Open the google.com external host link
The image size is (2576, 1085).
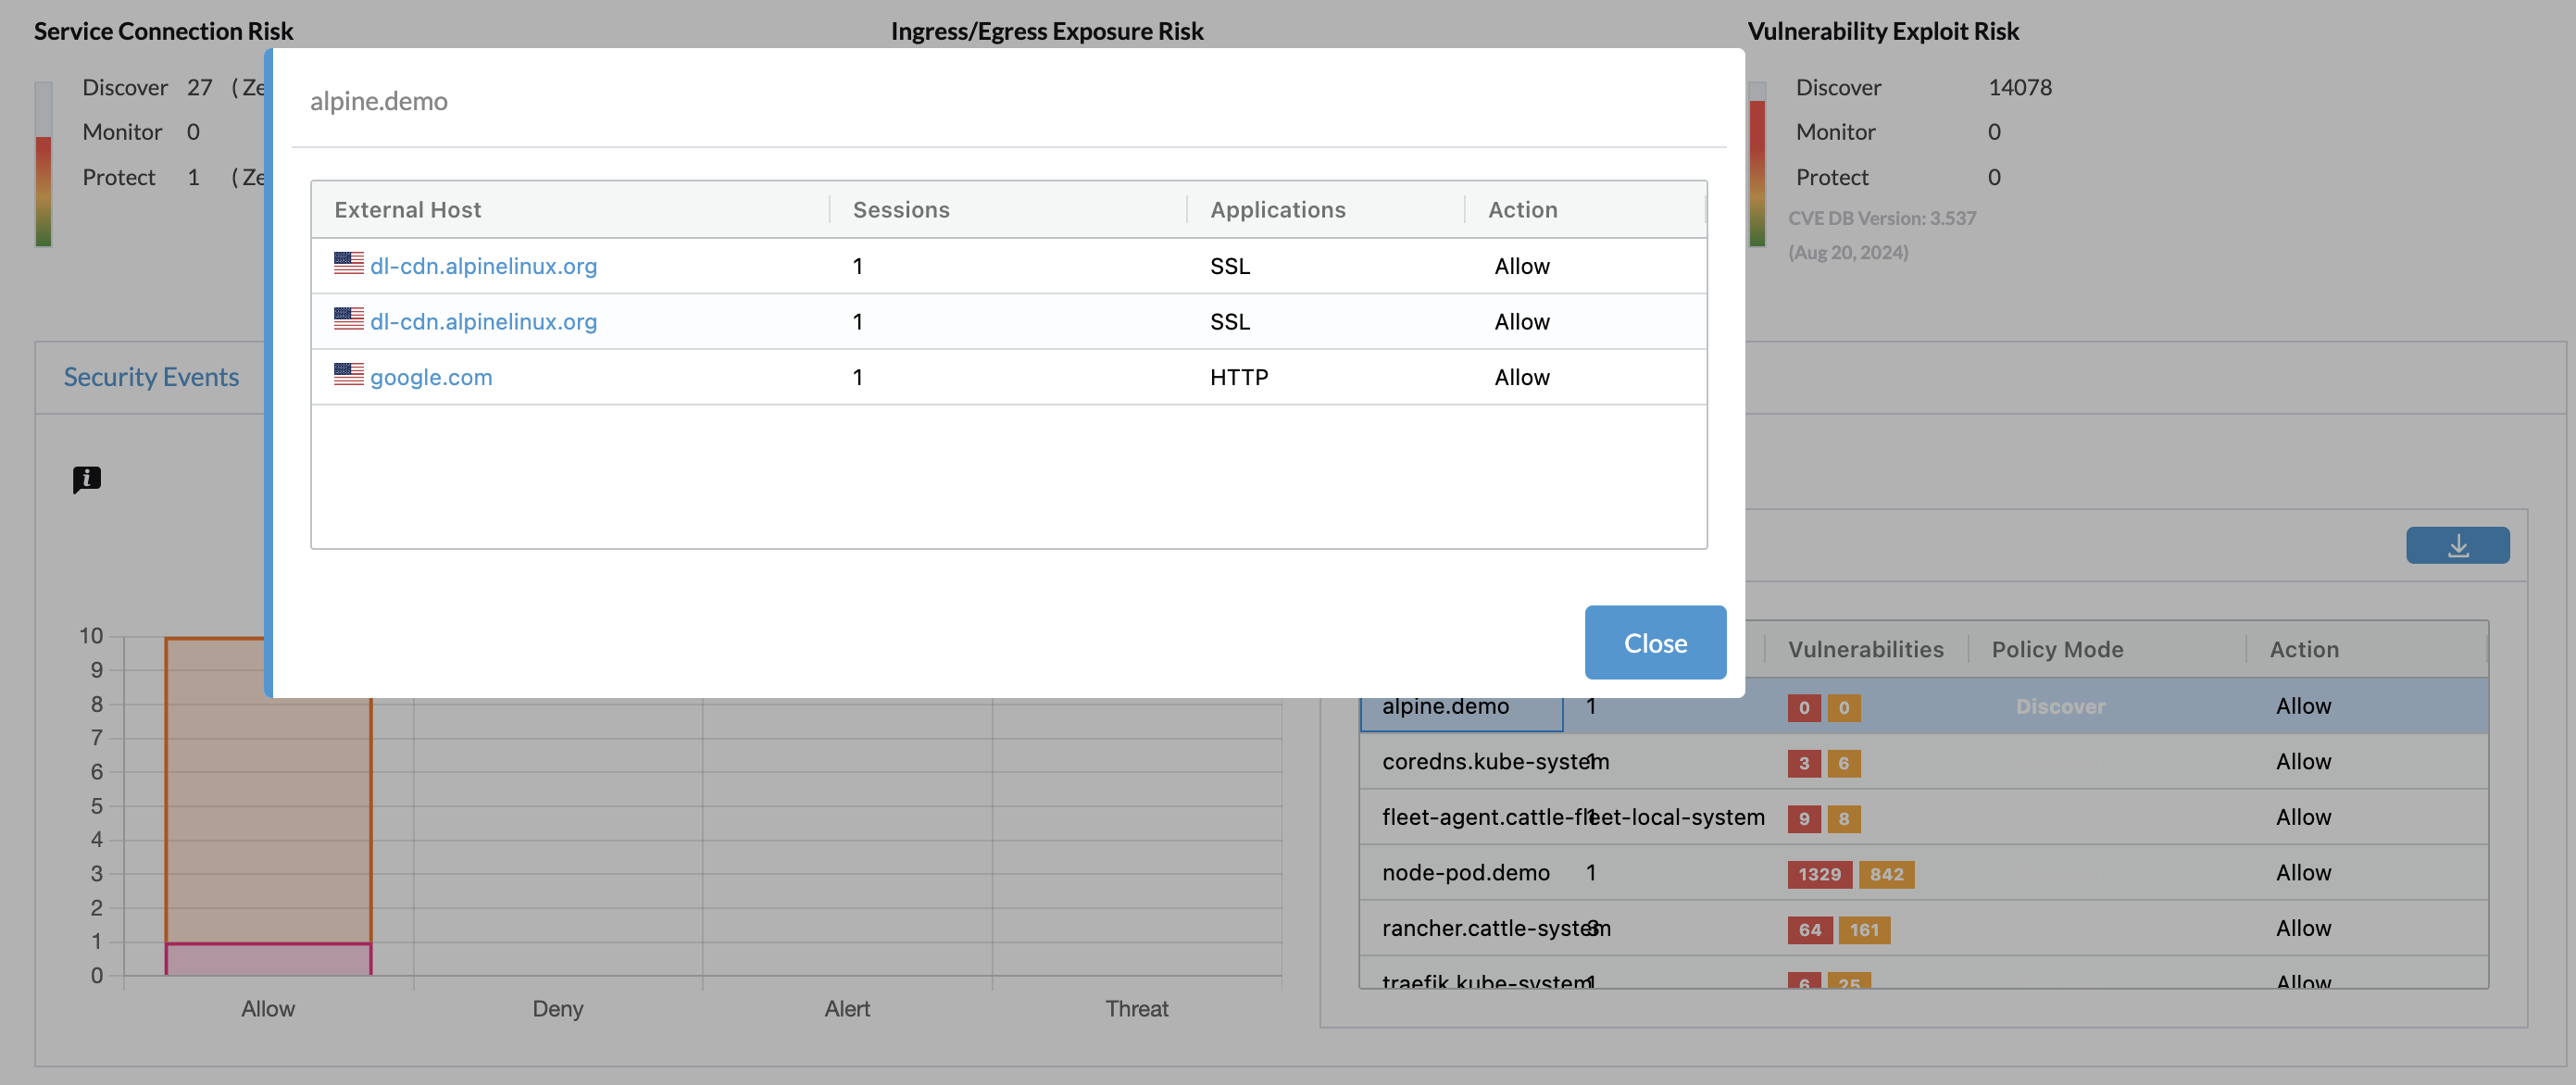[x=431, y=377]
